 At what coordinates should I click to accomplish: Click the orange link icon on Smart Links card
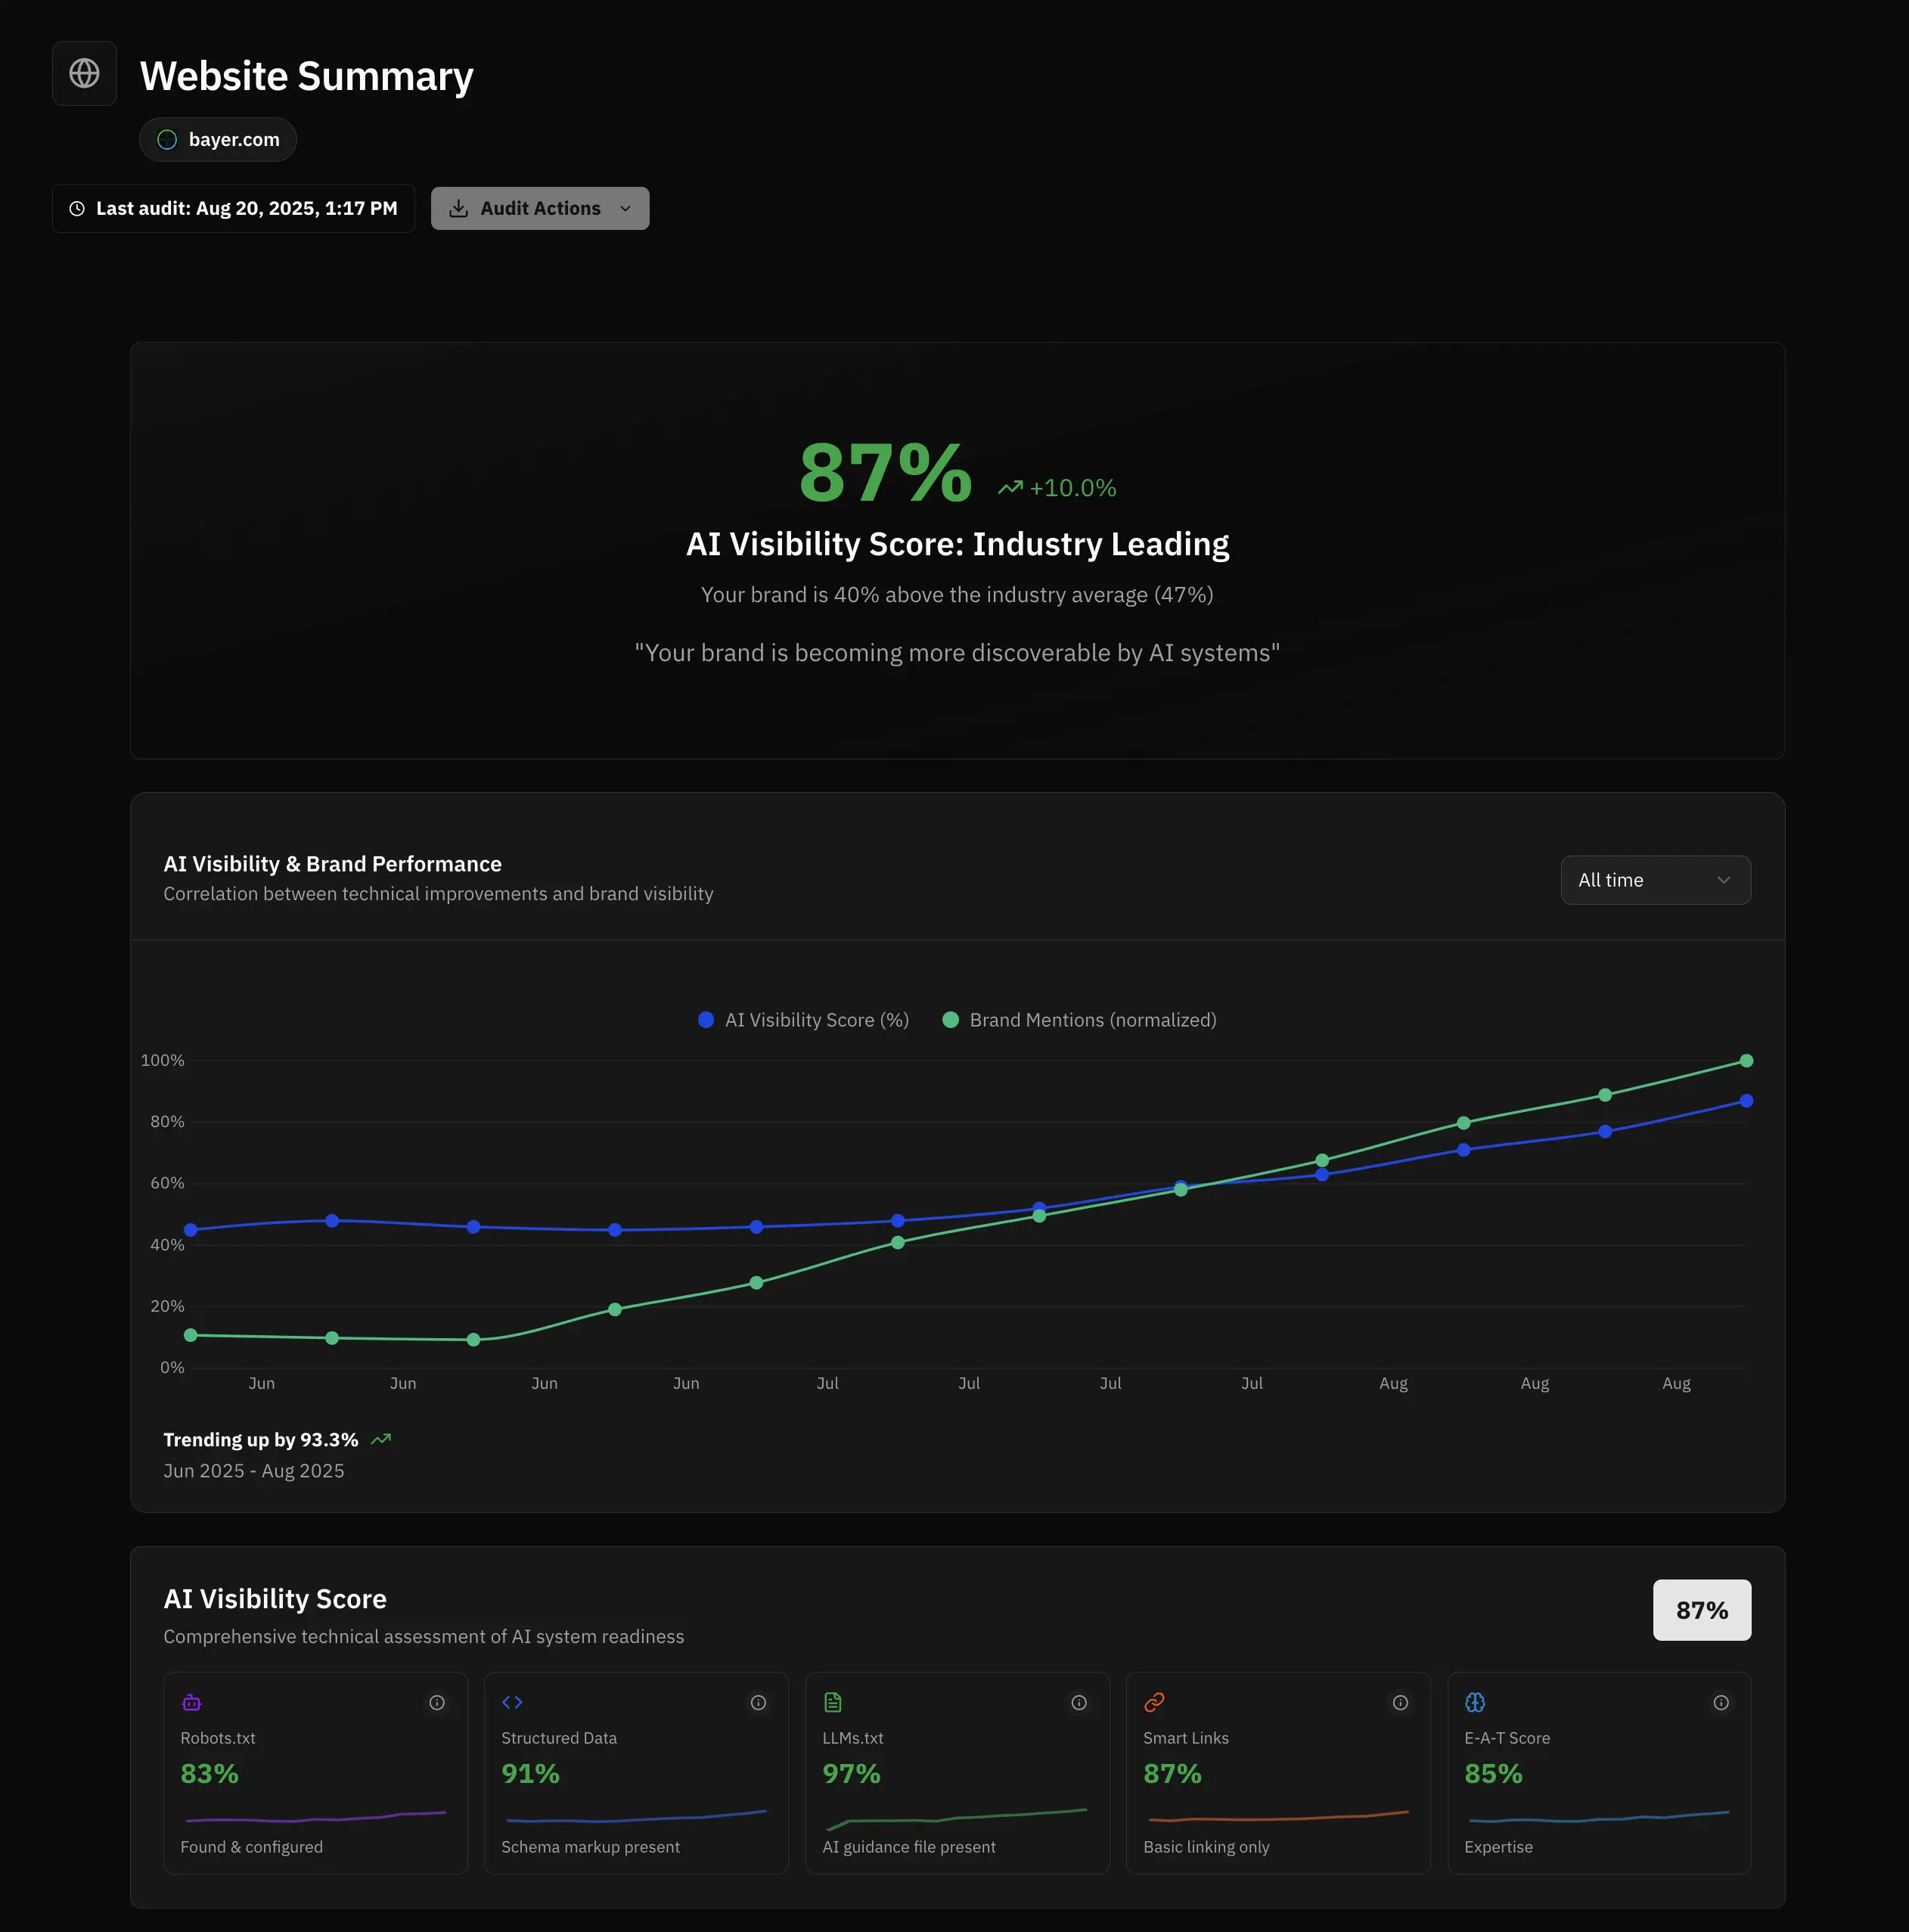point(1154,1702)
